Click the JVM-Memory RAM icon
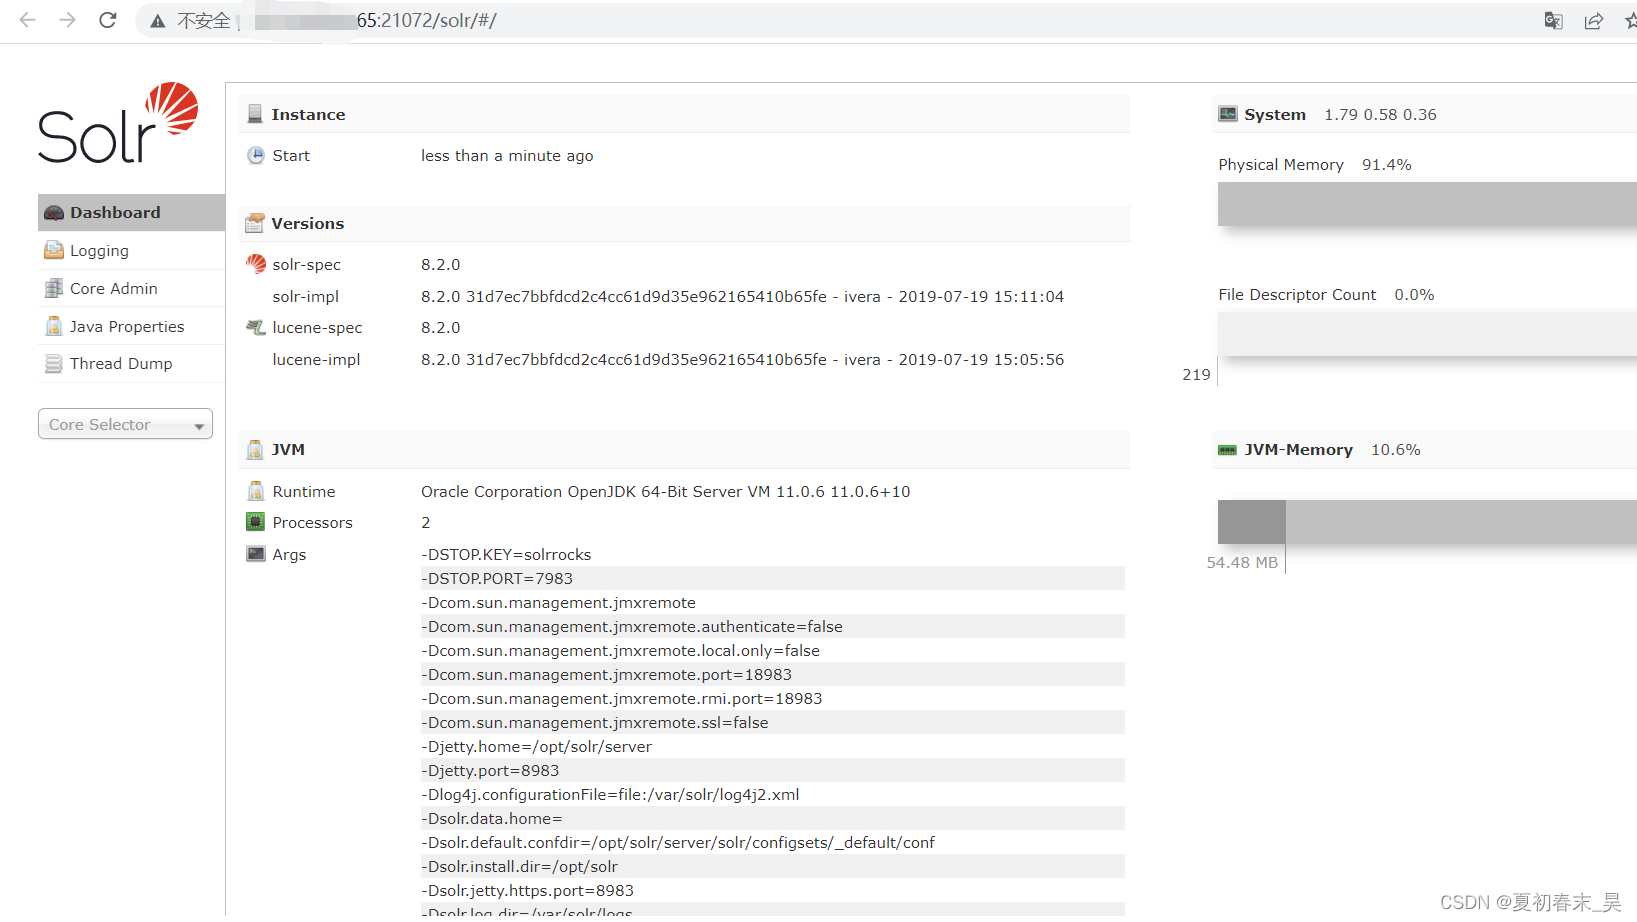The image size is (1637, 922). (1228, 450)
